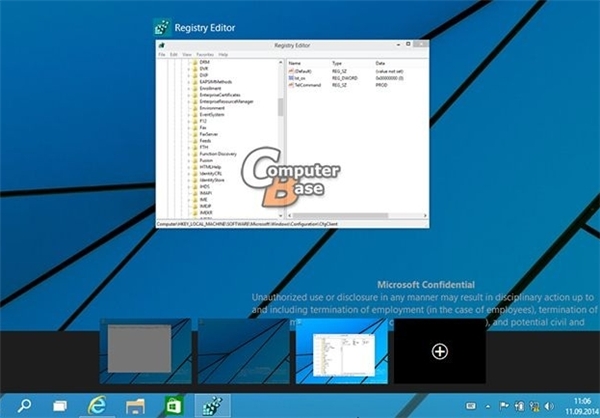Image resolution: width=600 pixels, height=418 pixels.
Task: Click the HTMLHelp key folder icon
Action: [x=195, y=167]
